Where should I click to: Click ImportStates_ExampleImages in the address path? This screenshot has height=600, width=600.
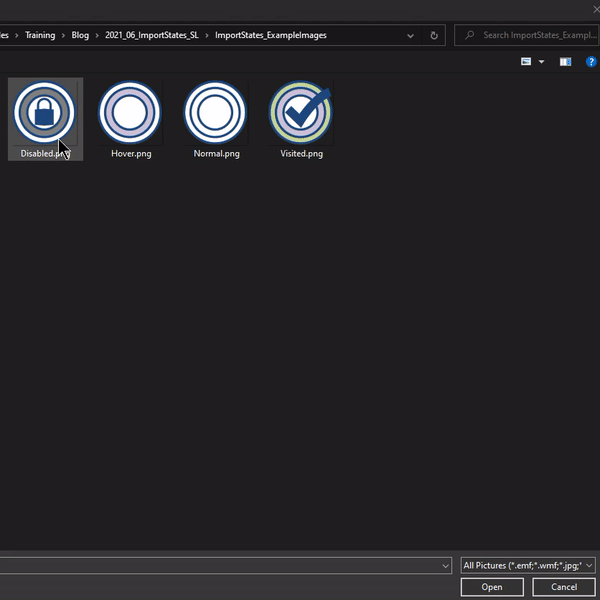(x=270, y=35)
